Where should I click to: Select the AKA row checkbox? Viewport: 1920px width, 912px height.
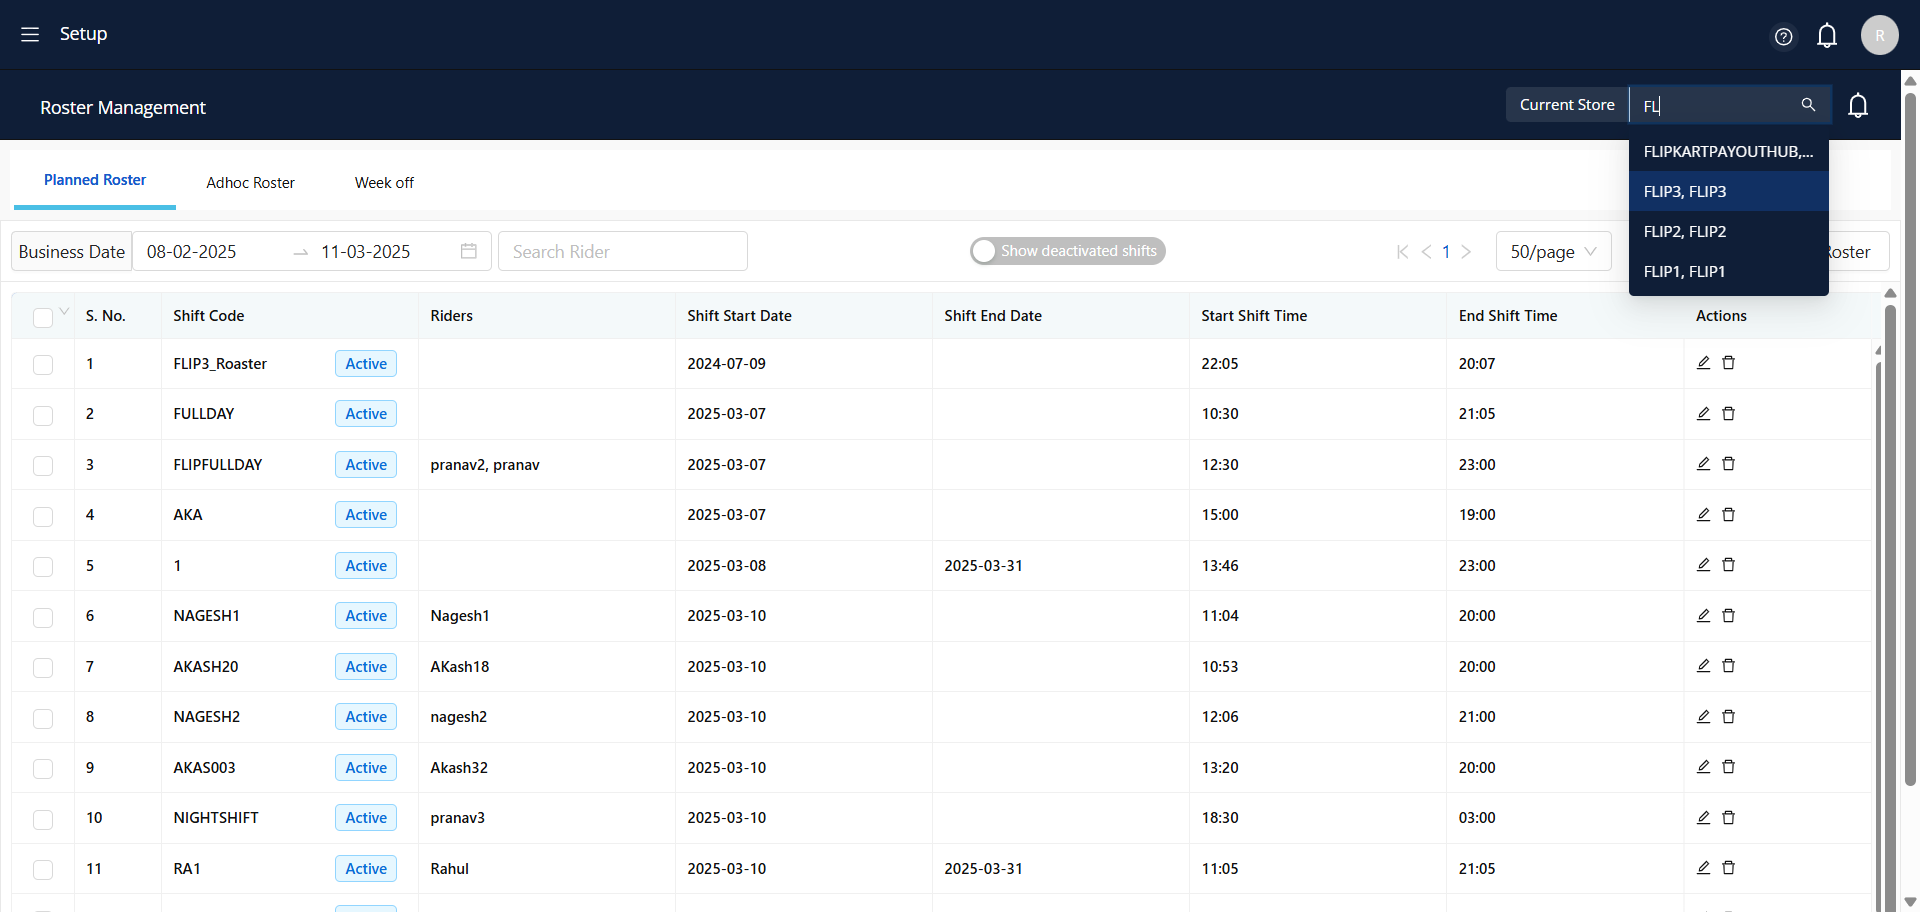42,516
